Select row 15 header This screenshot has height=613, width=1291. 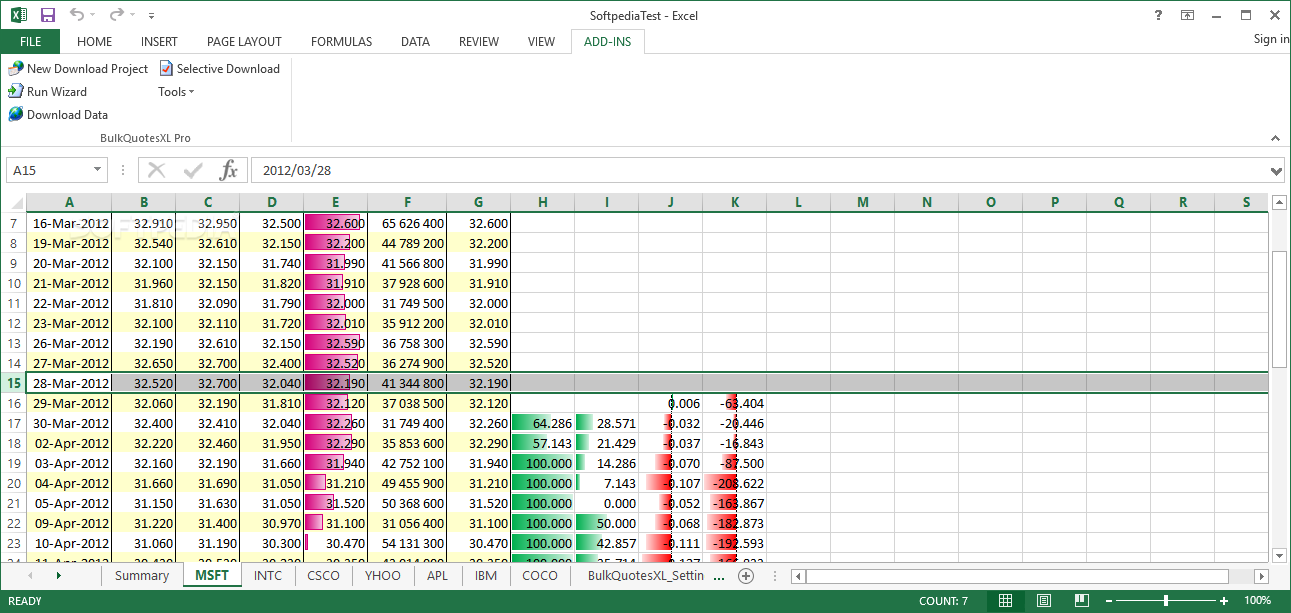tap(14, 383)
